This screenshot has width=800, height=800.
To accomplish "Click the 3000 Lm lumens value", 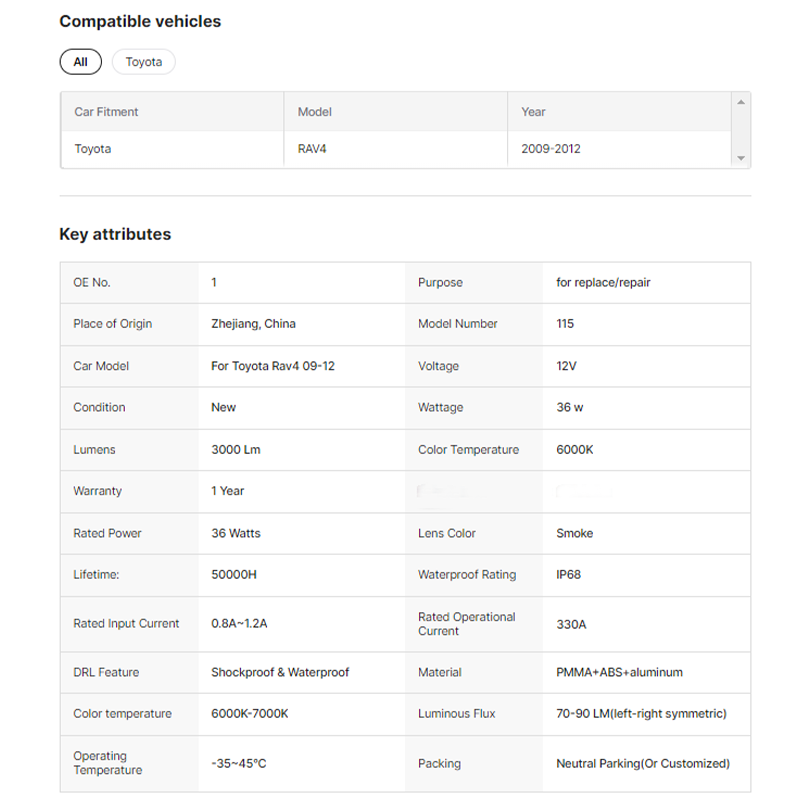I will pyautogui.click(x=236, y=450).
